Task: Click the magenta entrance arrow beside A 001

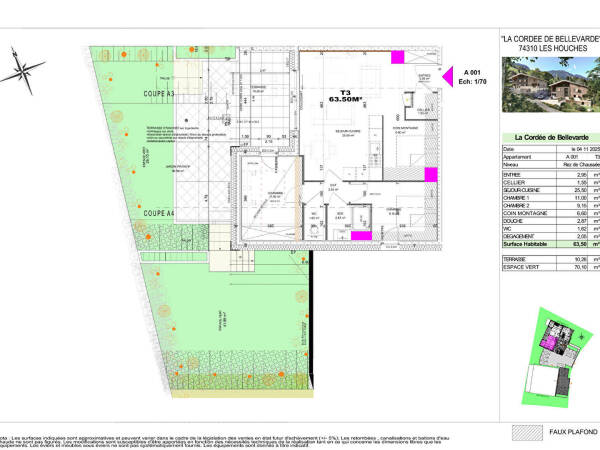Action: [448, 77]
